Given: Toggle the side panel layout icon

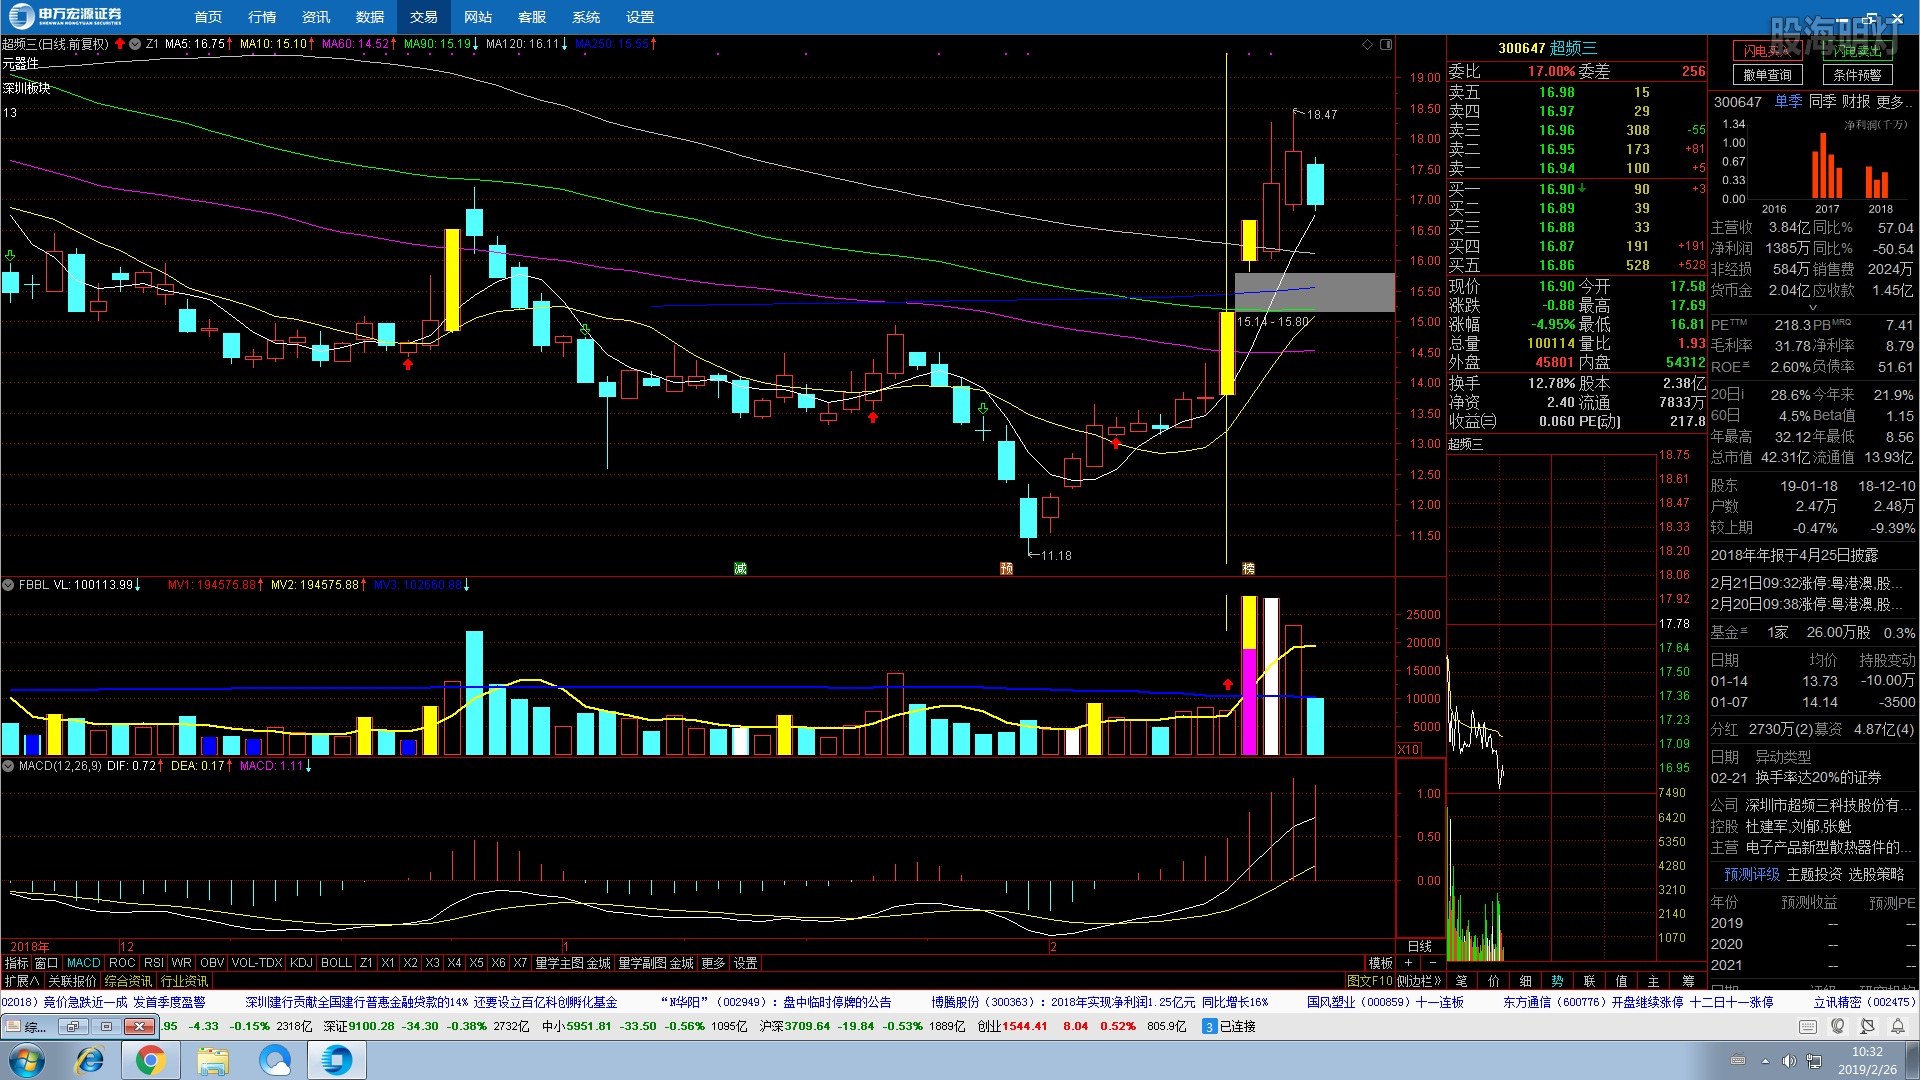Looking at the screenshot, I should [x=1386, y=44].
